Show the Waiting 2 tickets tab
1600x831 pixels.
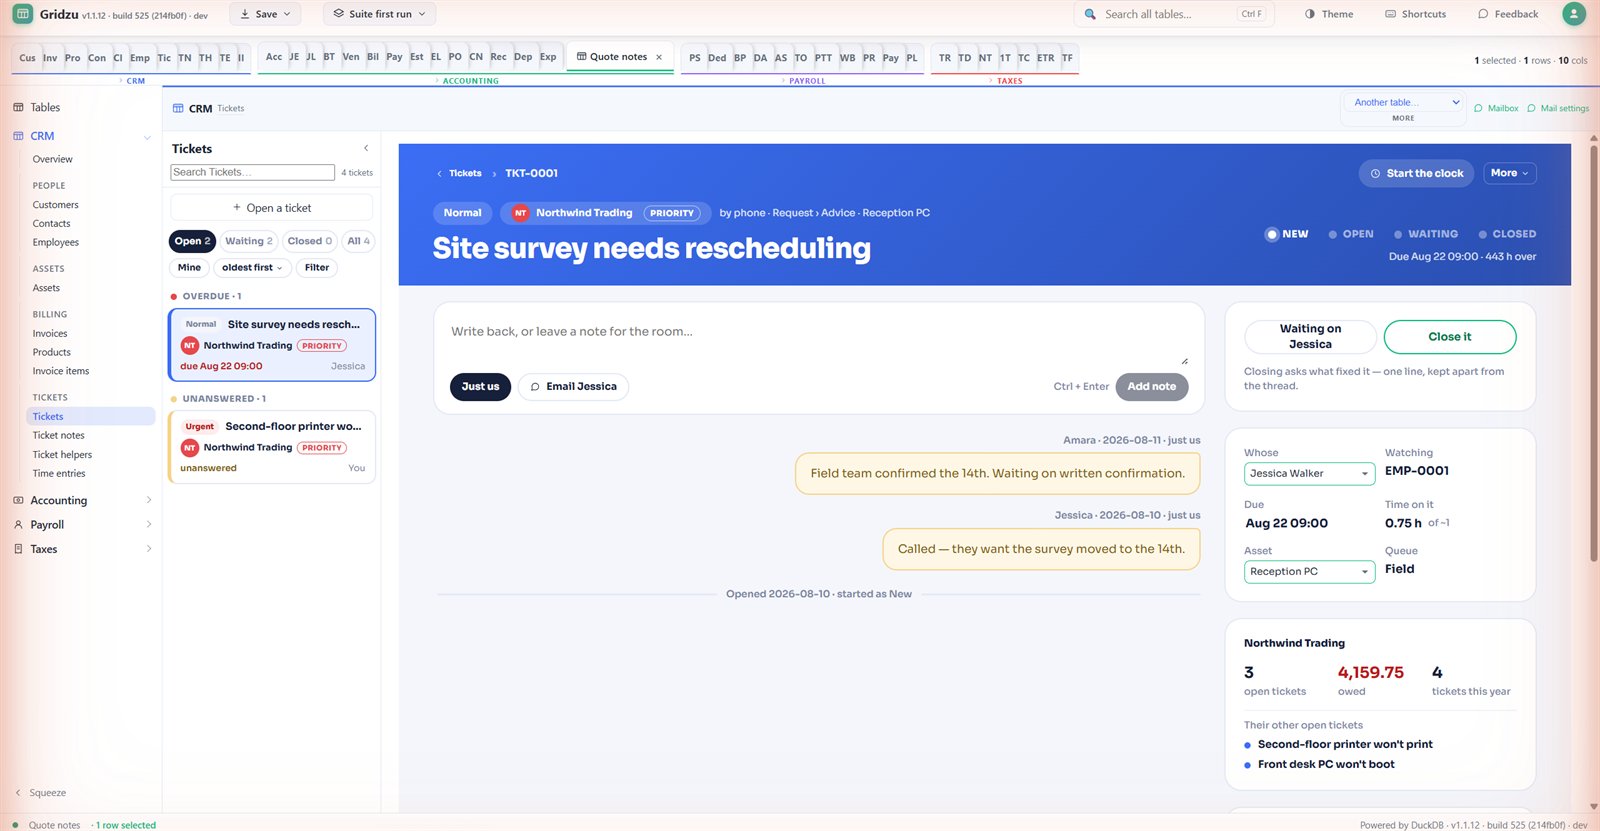(248, 241)
